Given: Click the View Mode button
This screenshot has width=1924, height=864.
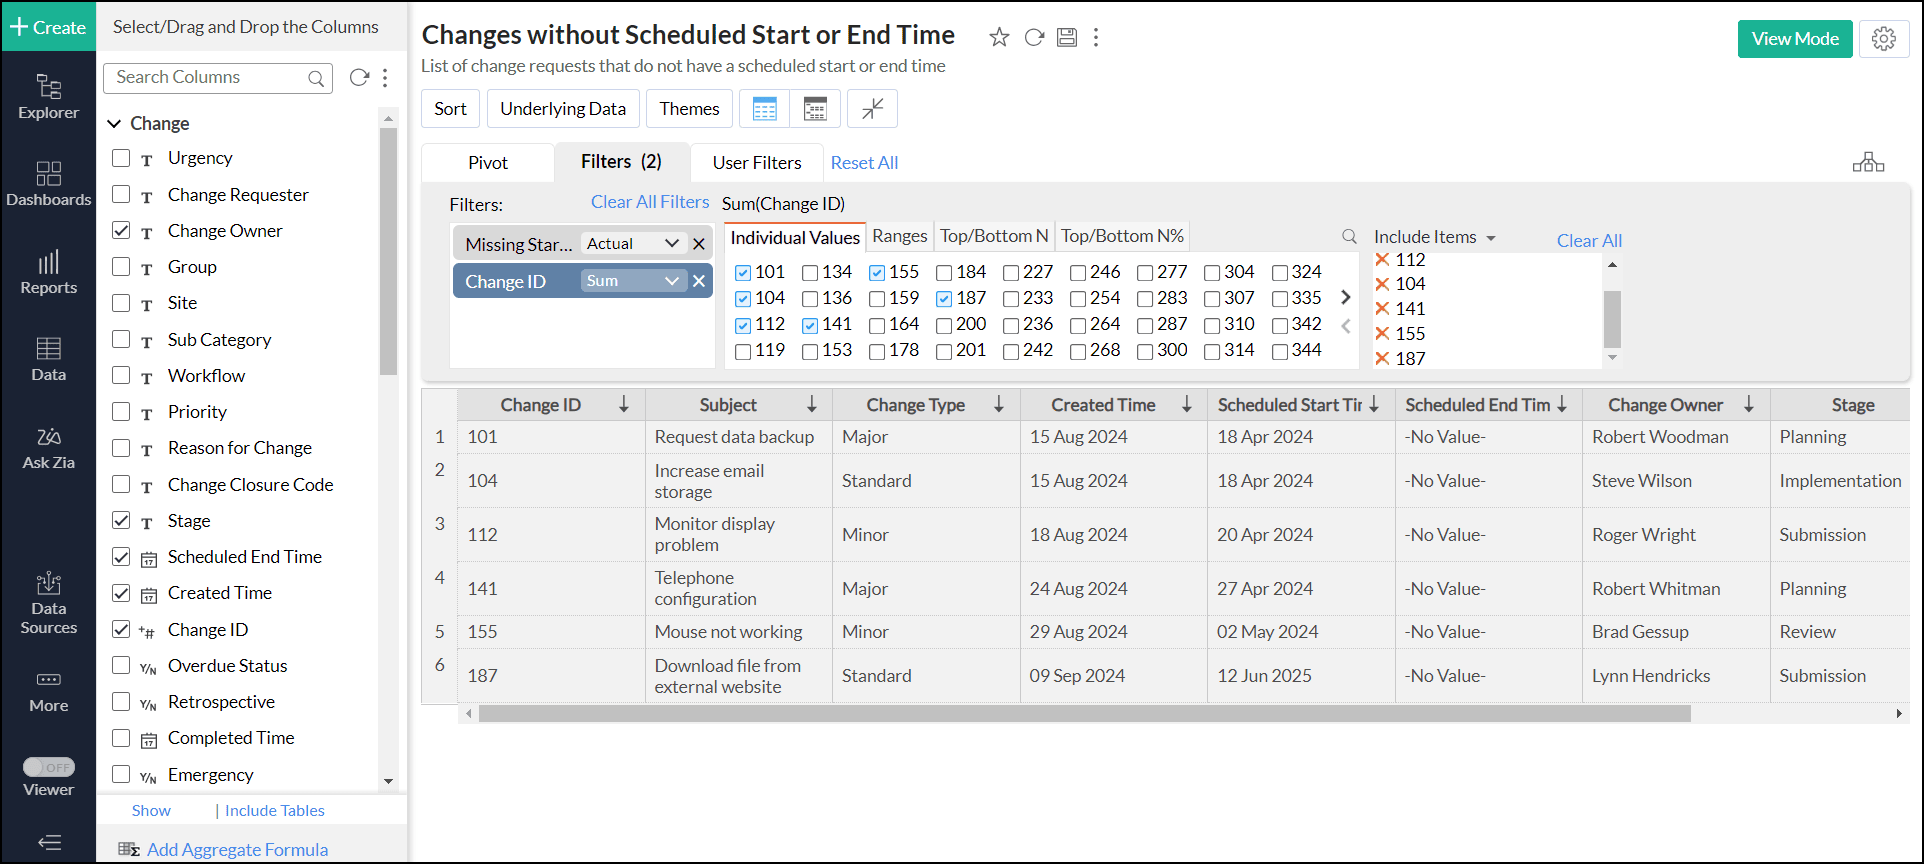Looking at the screenshot, I should pyautogui.click(x=1794, y=39).
